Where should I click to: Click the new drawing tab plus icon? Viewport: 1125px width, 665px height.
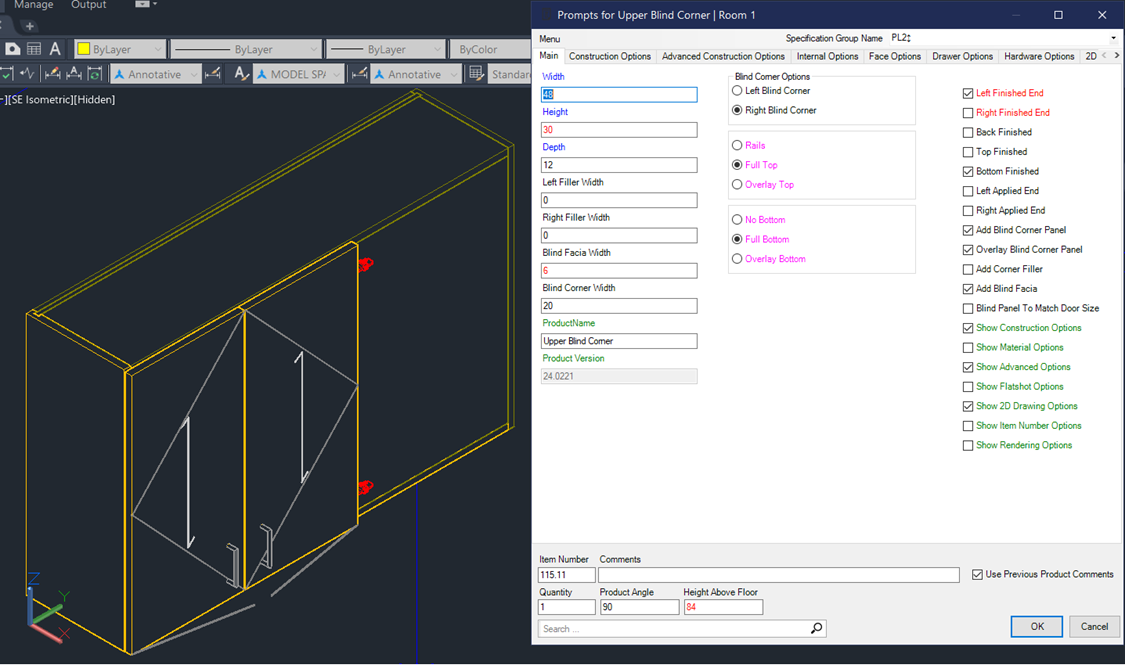coord(30,26)
